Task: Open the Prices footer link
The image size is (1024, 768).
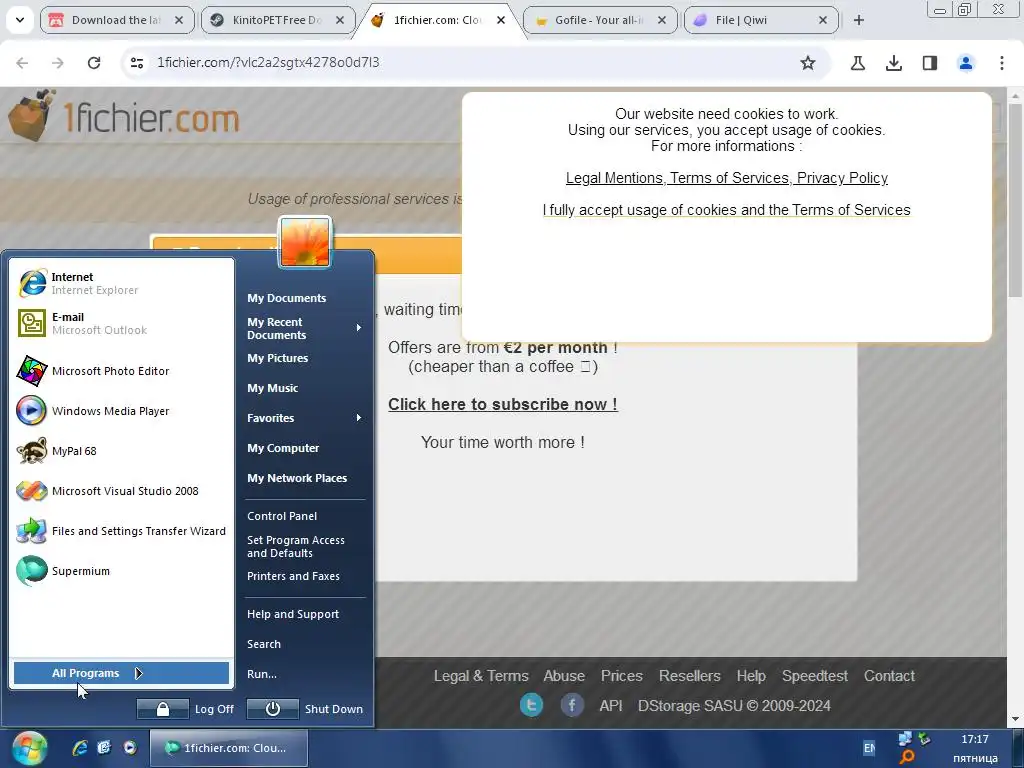Action: click(x=622, y=676)
